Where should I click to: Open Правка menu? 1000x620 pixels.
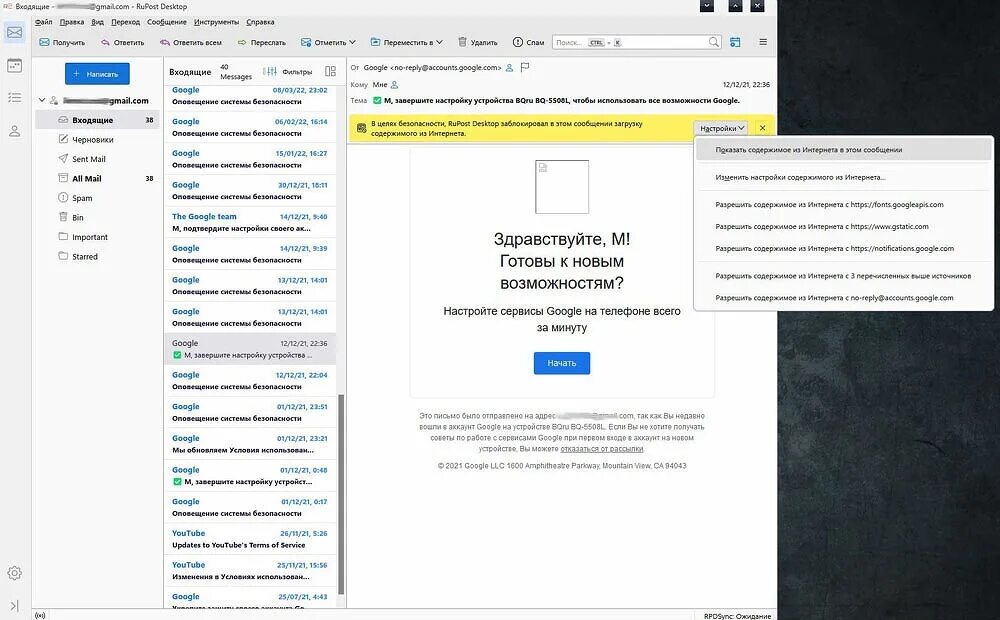click(x=71, y=22)
